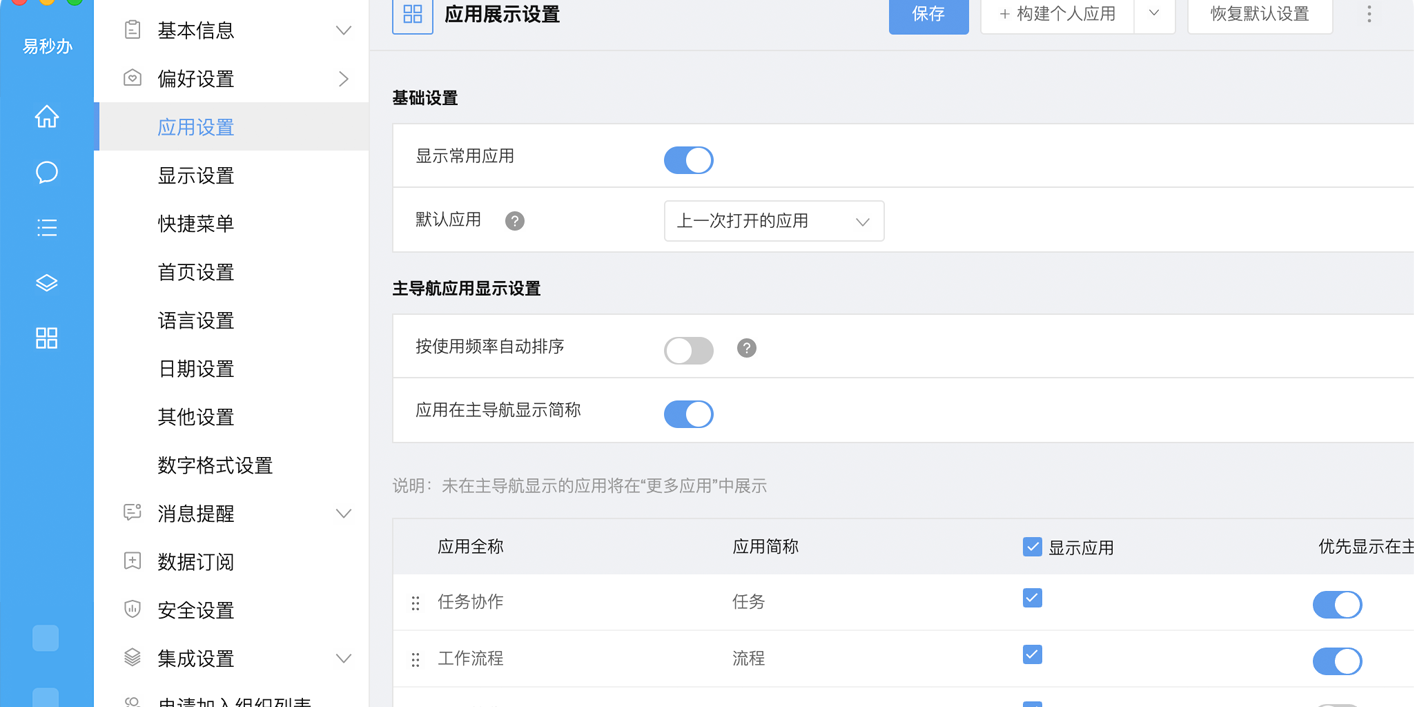Go to 快捷菜单 settings
Image resolution: width=1414 pixels, height=707 pixels.
pyautogui.click(x=196, y=224)
